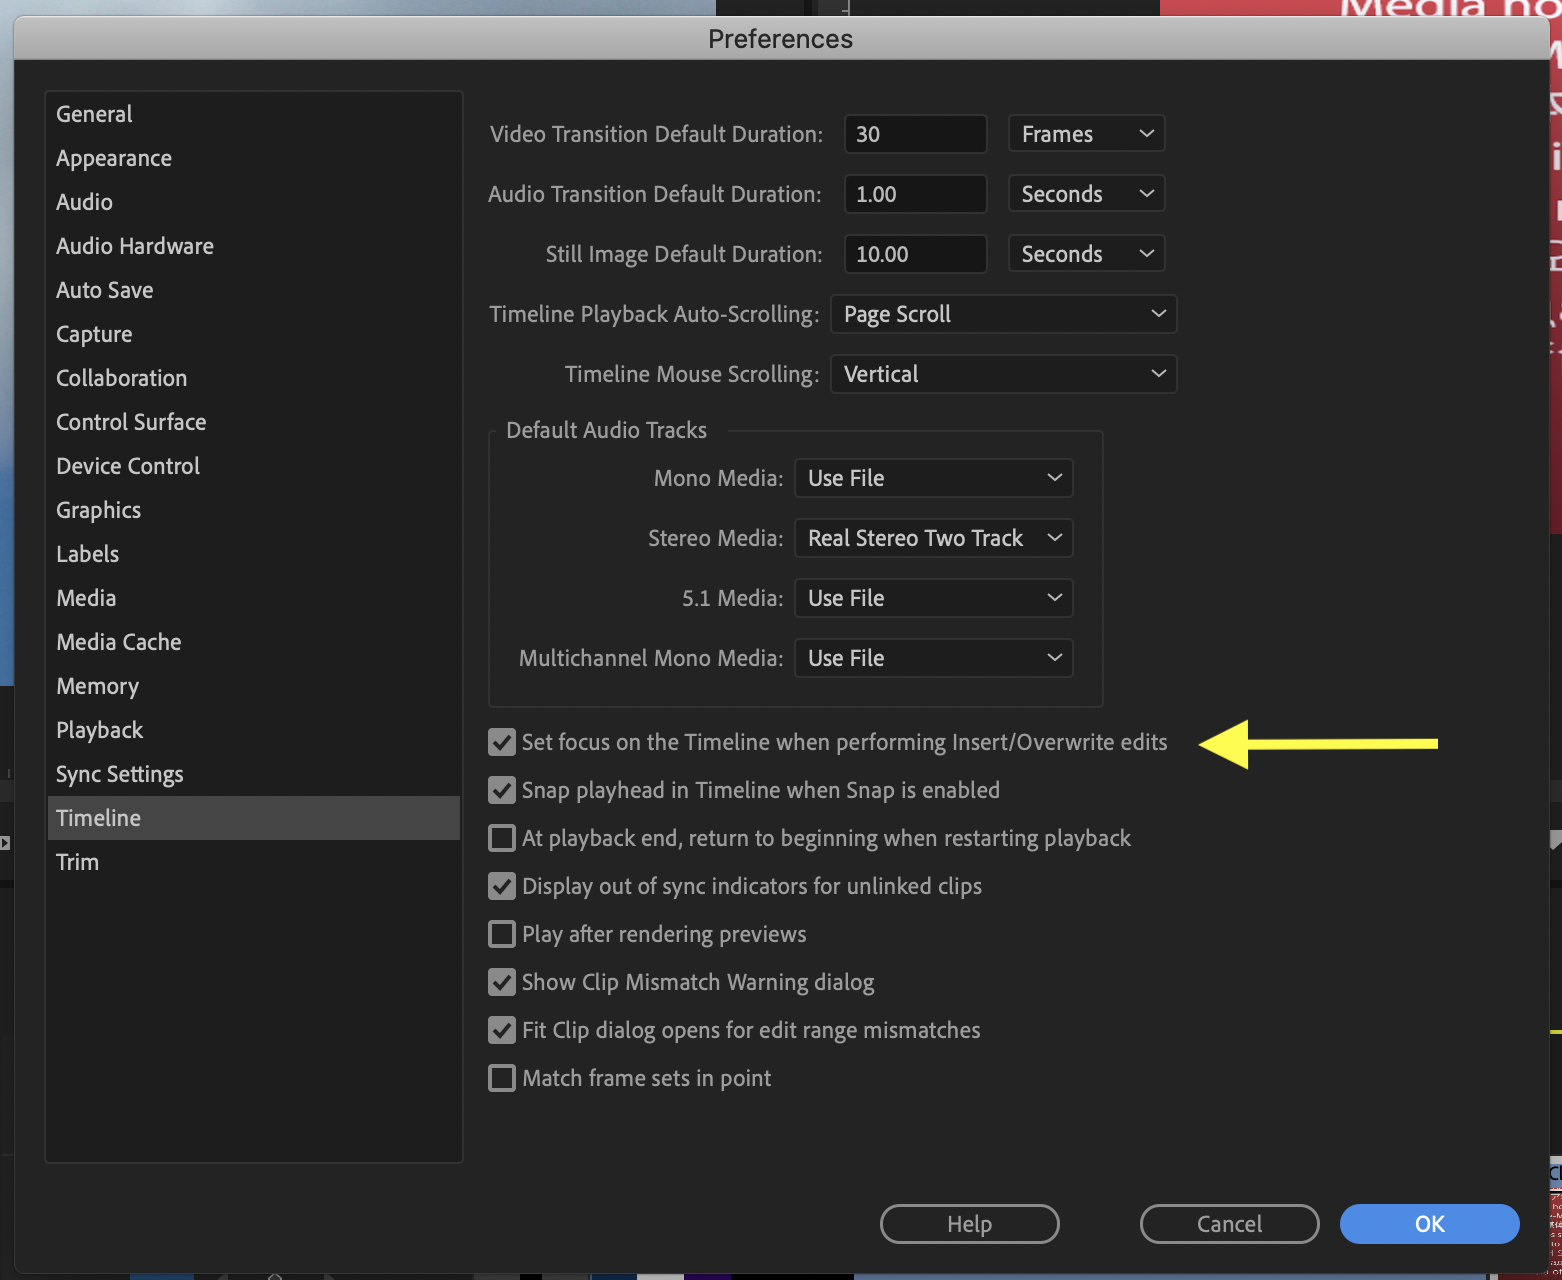Viewport: 1562px width, 1280px height.
Task: Enable 'Play after rendering previews'
Action: pyautogui.click(x=501, y=934)
